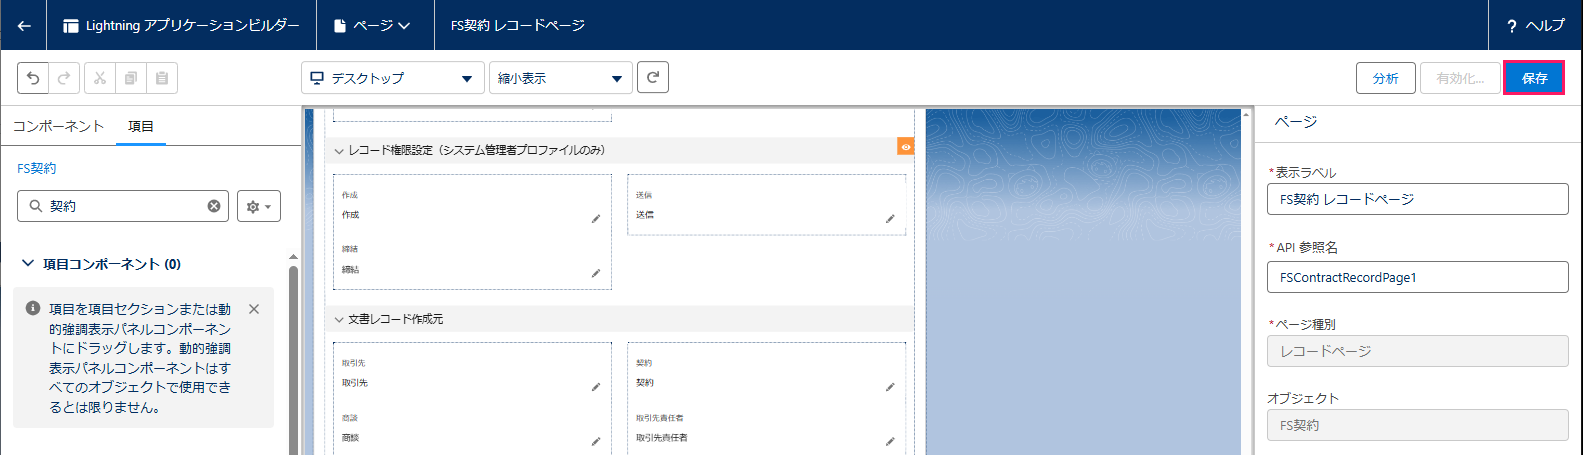
Task: Switch to the 項目 tab
Action: pyautogui.click(x=141, y=126)
